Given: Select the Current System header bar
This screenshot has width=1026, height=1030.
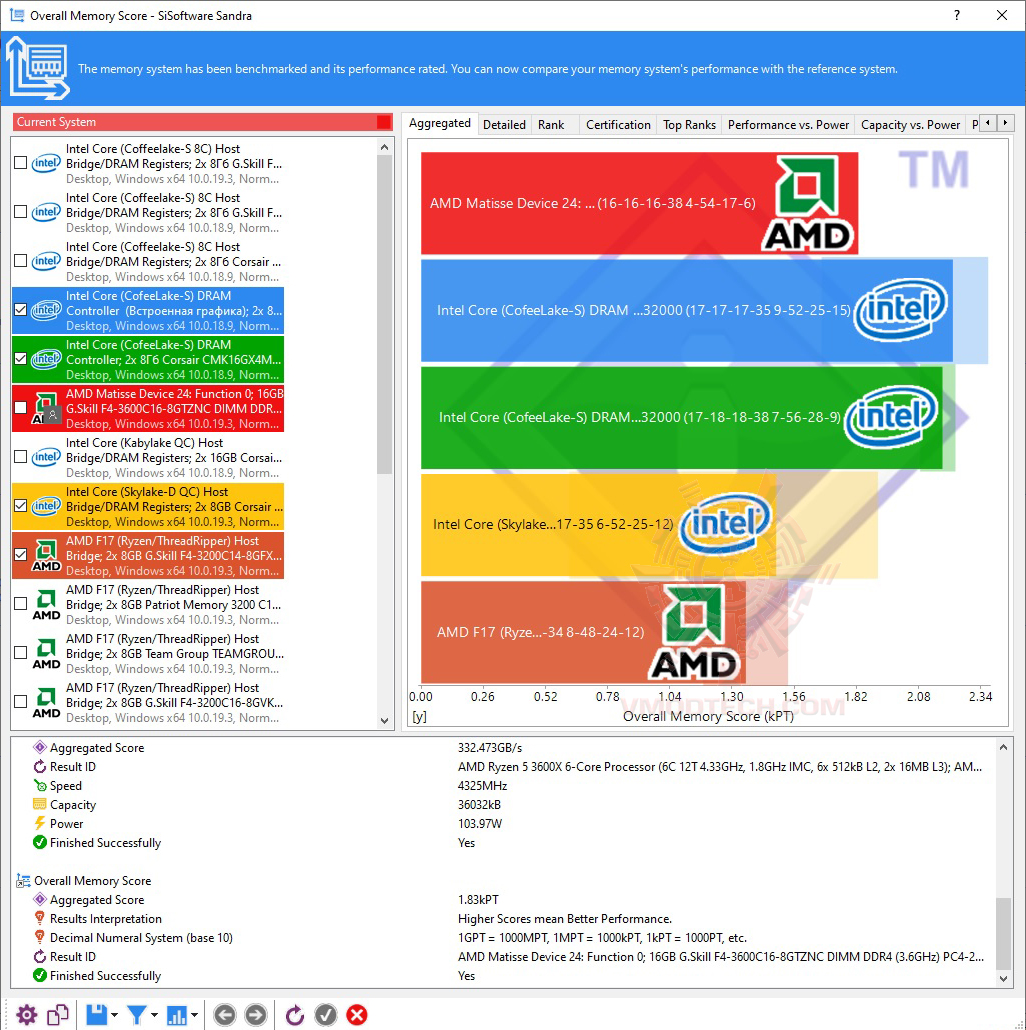Looking at the screenshot, I should 202,122.
